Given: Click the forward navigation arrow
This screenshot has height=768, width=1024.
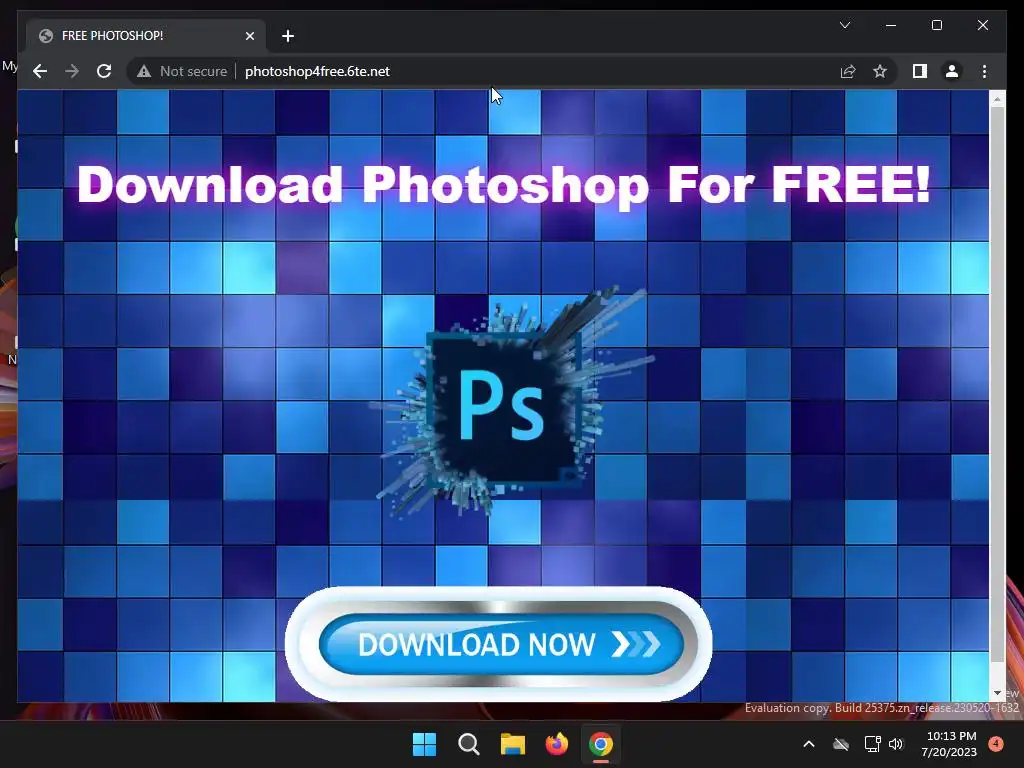Looking at the screenshot, I should 72,71.
